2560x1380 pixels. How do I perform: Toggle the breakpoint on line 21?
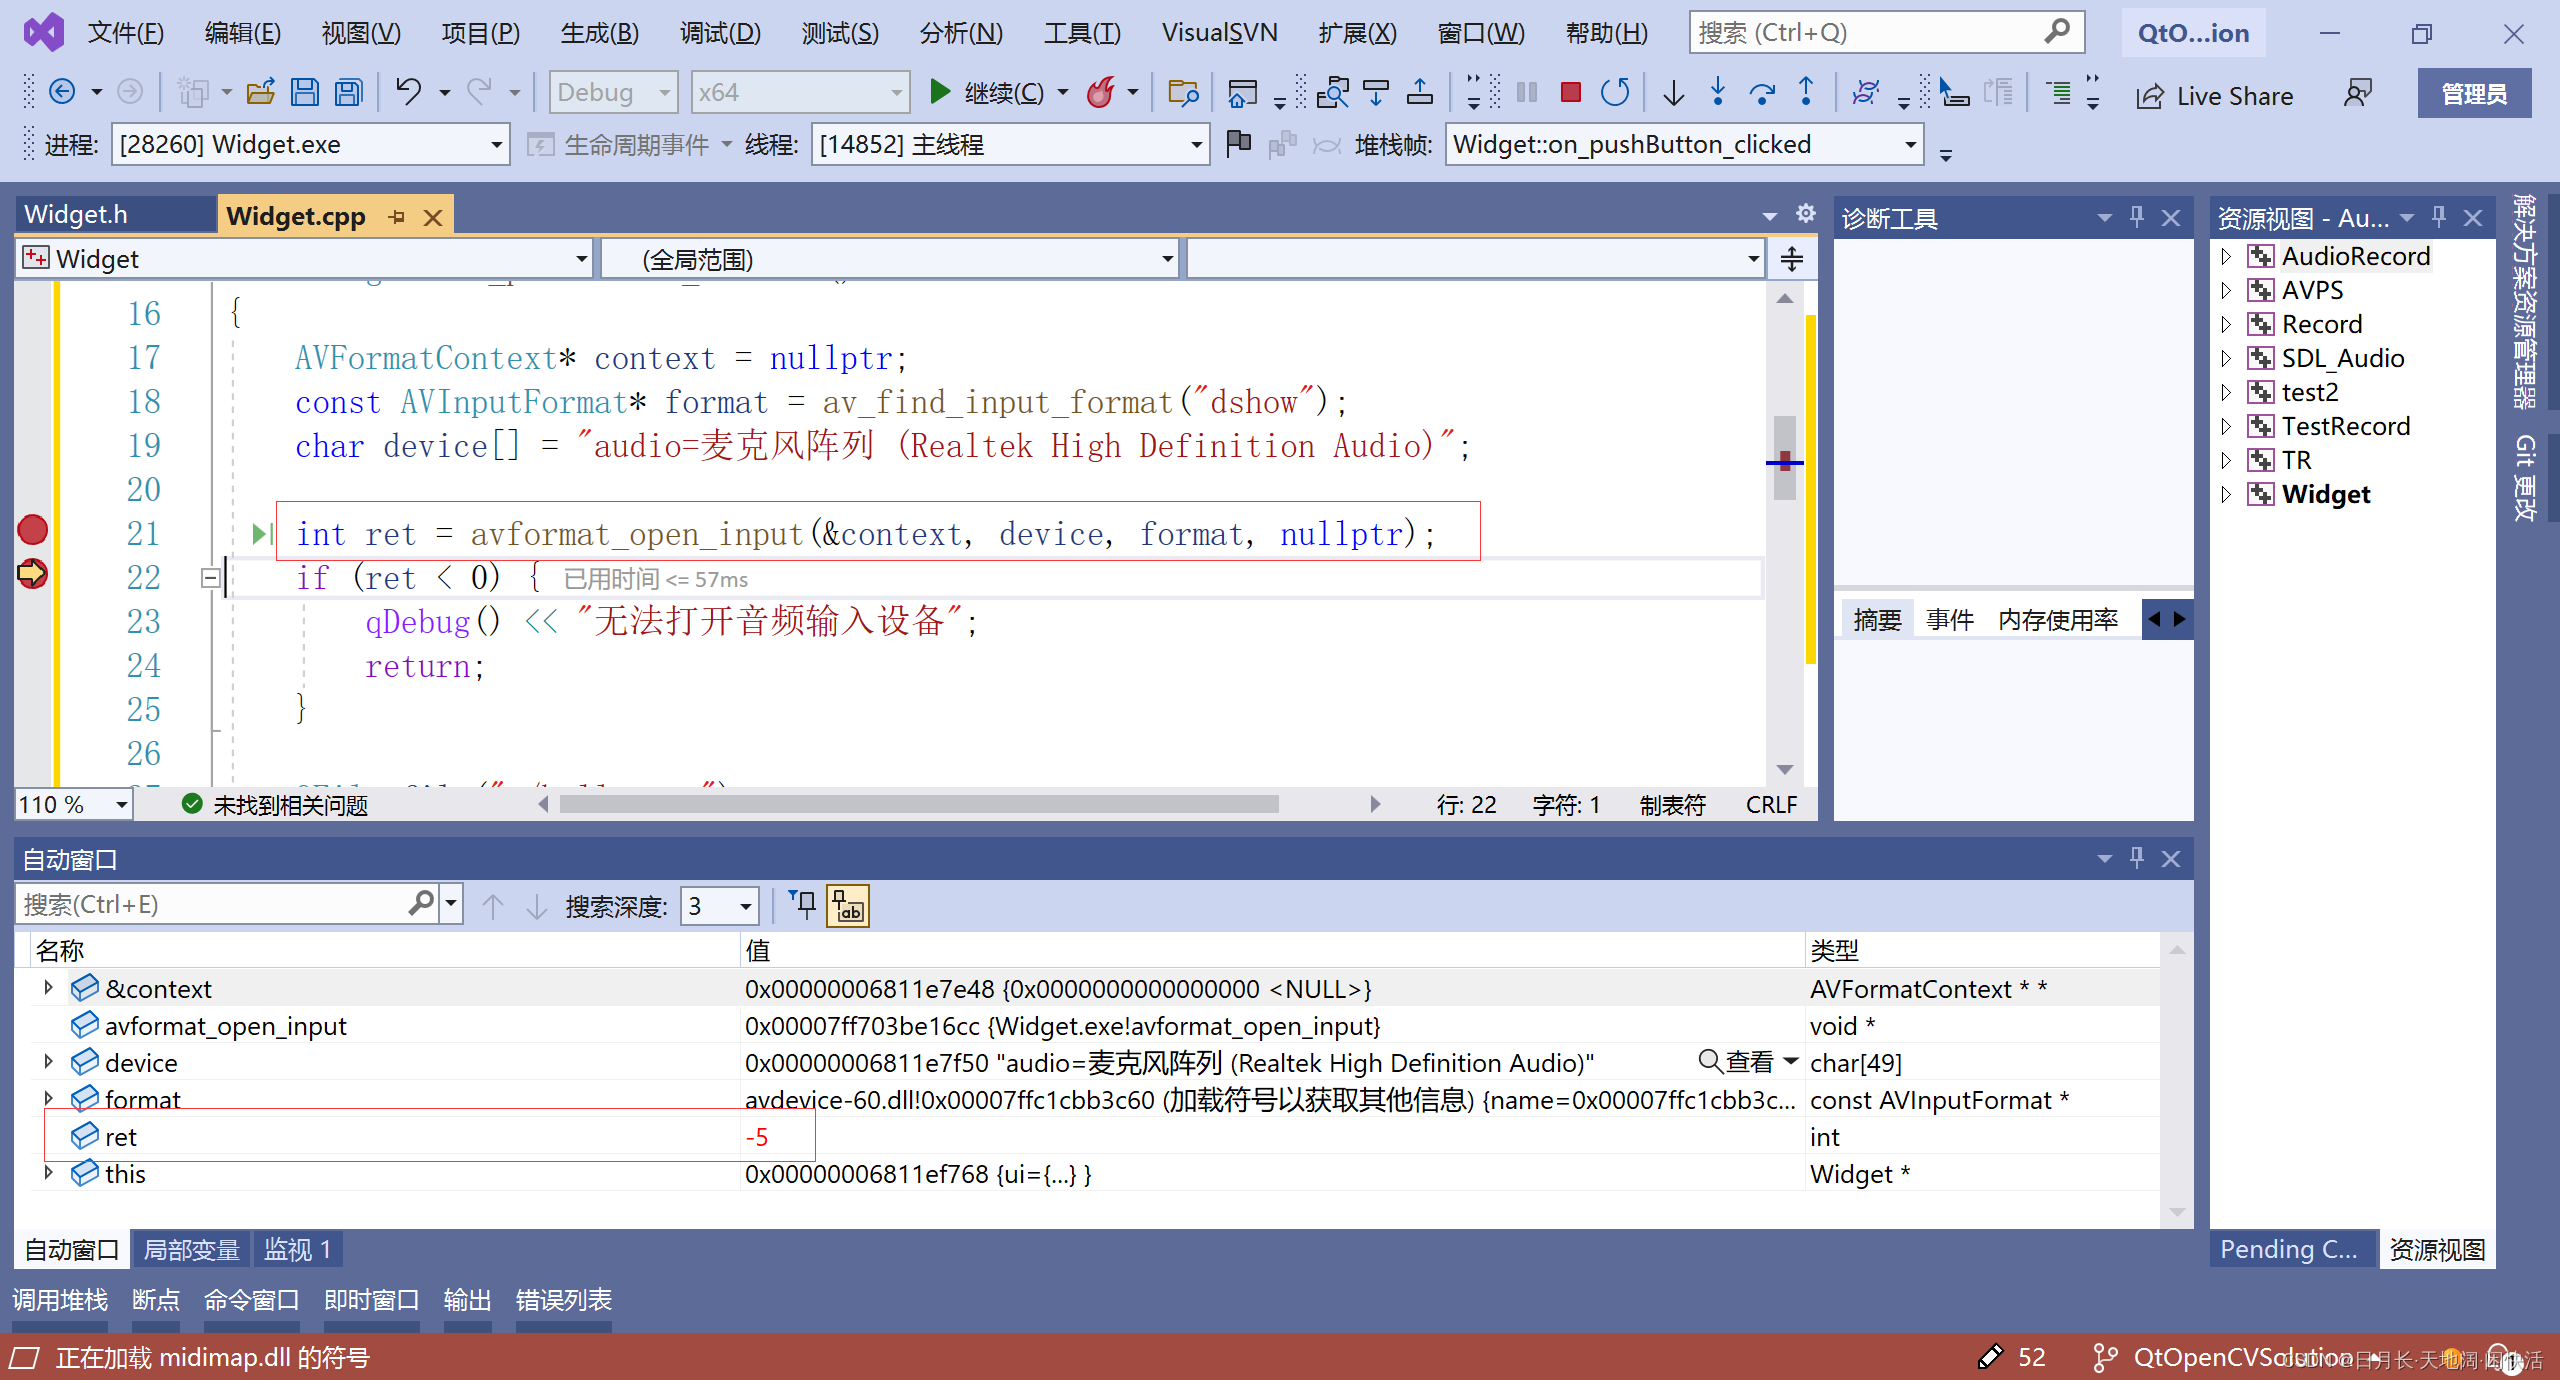[x=32, y=530]
